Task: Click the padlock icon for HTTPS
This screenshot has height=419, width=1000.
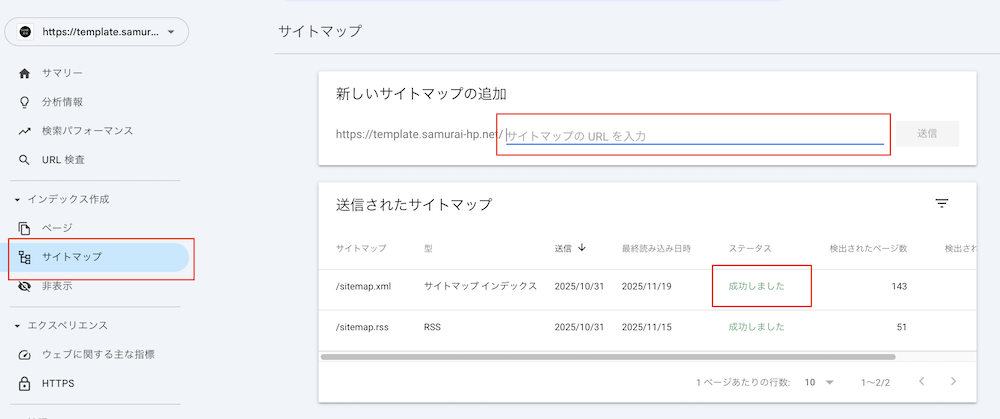Action: [x=25, y=383]
